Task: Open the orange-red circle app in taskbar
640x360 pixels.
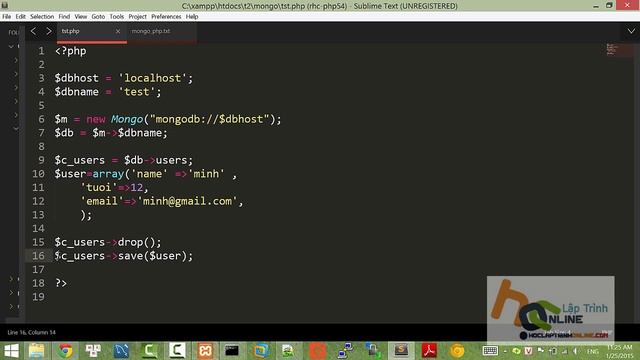Action: tap(317, 351)
